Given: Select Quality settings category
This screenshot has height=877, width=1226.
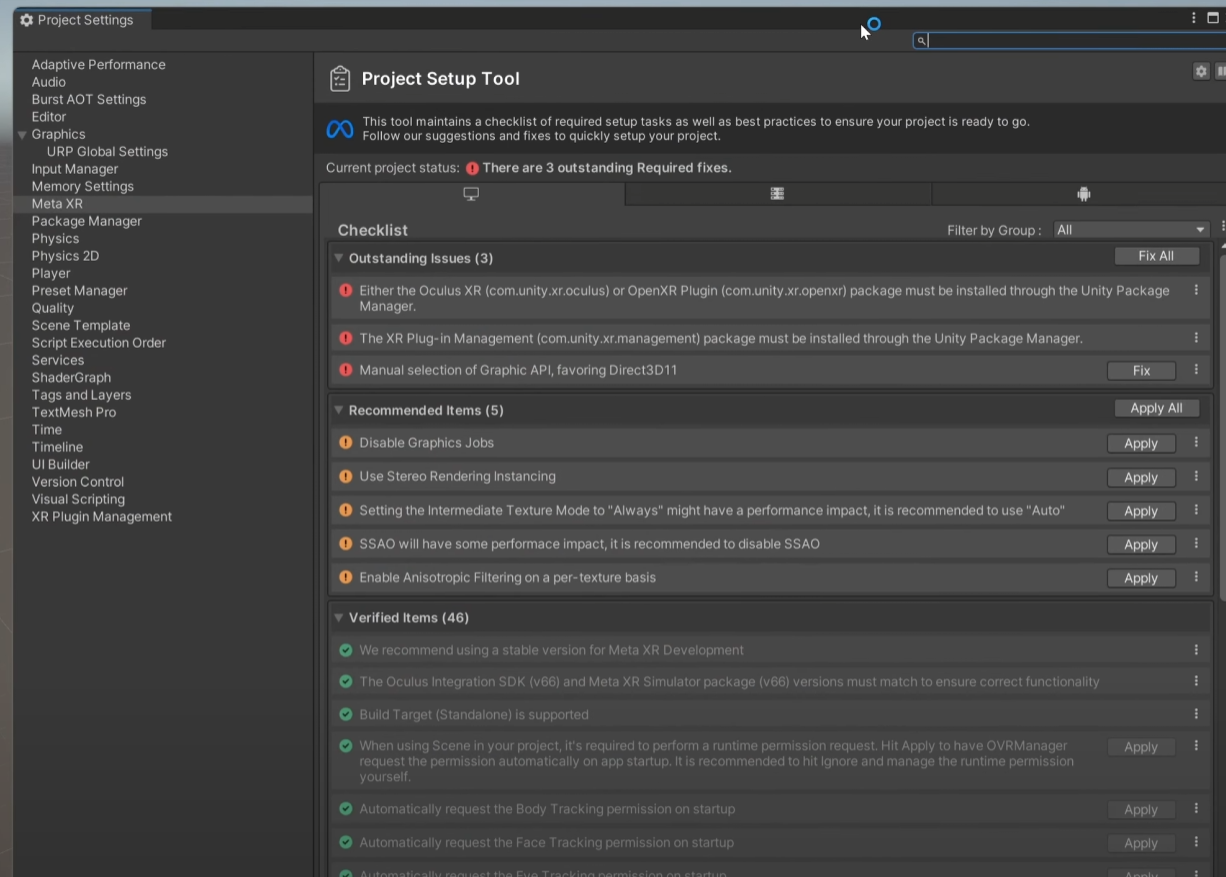Looking at the screenshot, I should [52, 308].
